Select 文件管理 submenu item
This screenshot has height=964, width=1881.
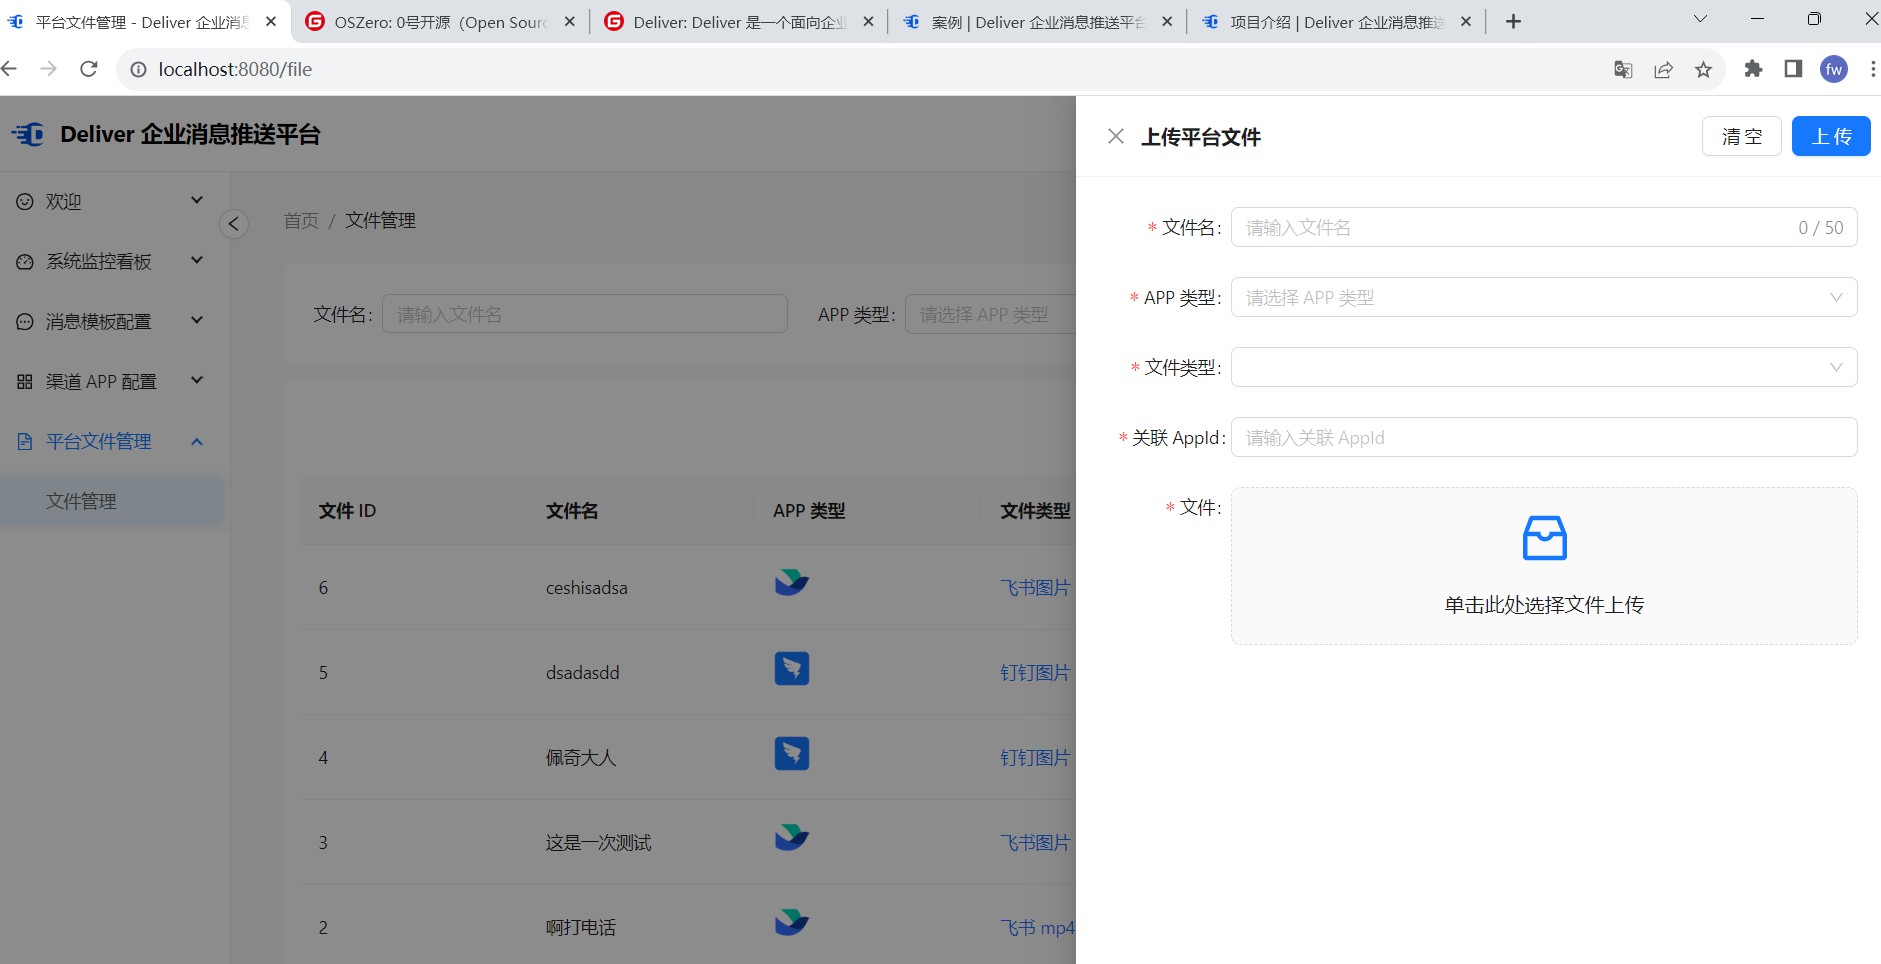(x=111, y=501)
